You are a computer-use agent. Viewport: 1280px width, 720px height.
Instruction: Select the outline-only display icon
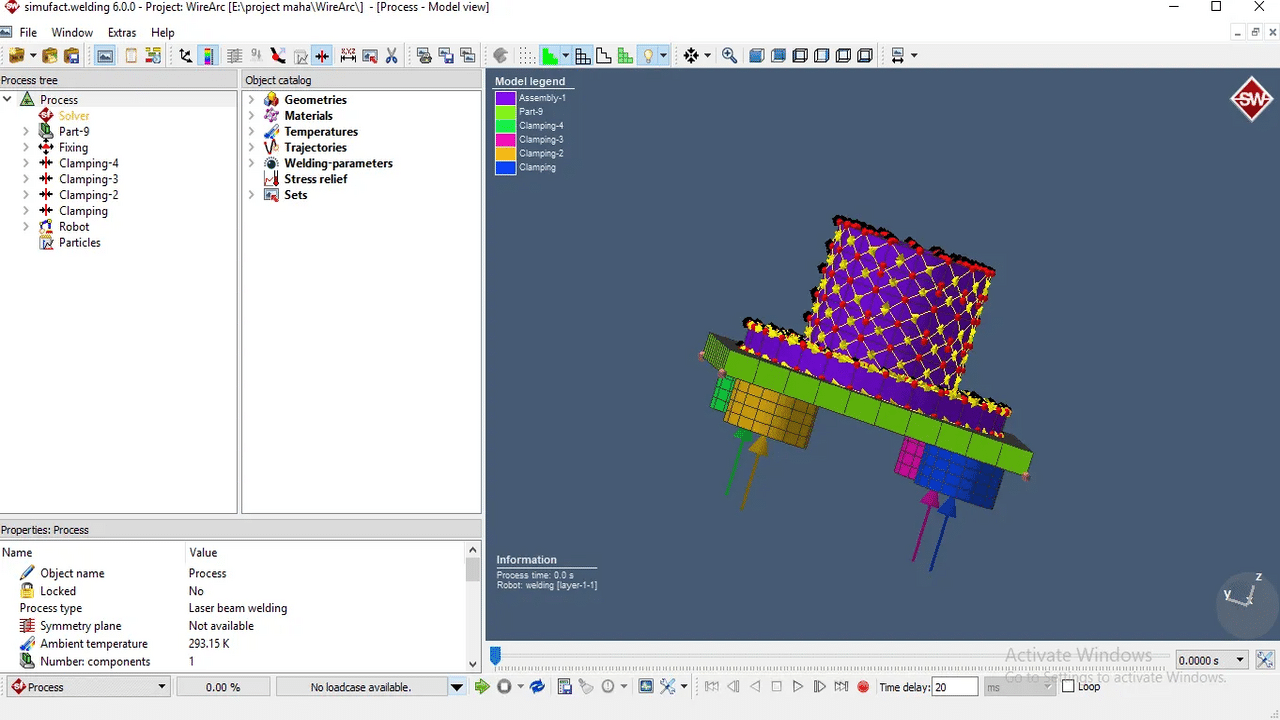[604, 56]
